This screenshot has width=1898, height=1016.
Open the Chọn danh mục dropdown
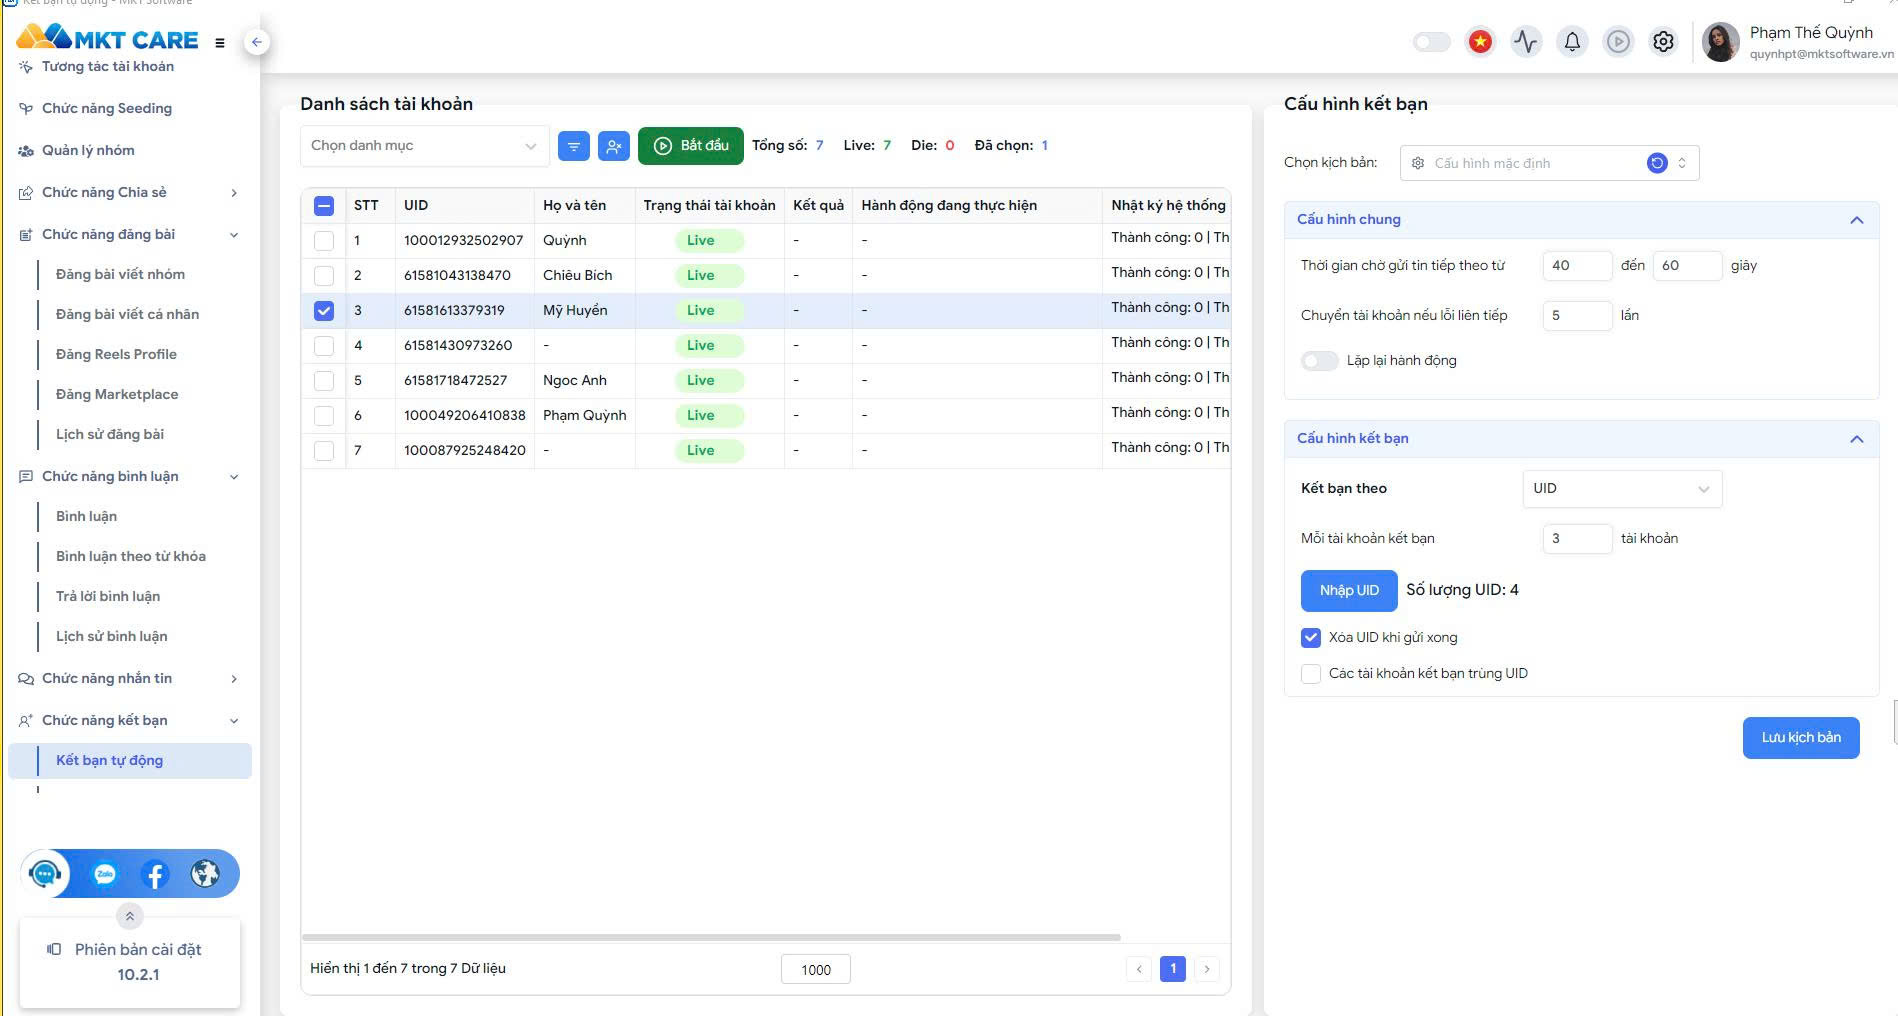coord(425,146)
